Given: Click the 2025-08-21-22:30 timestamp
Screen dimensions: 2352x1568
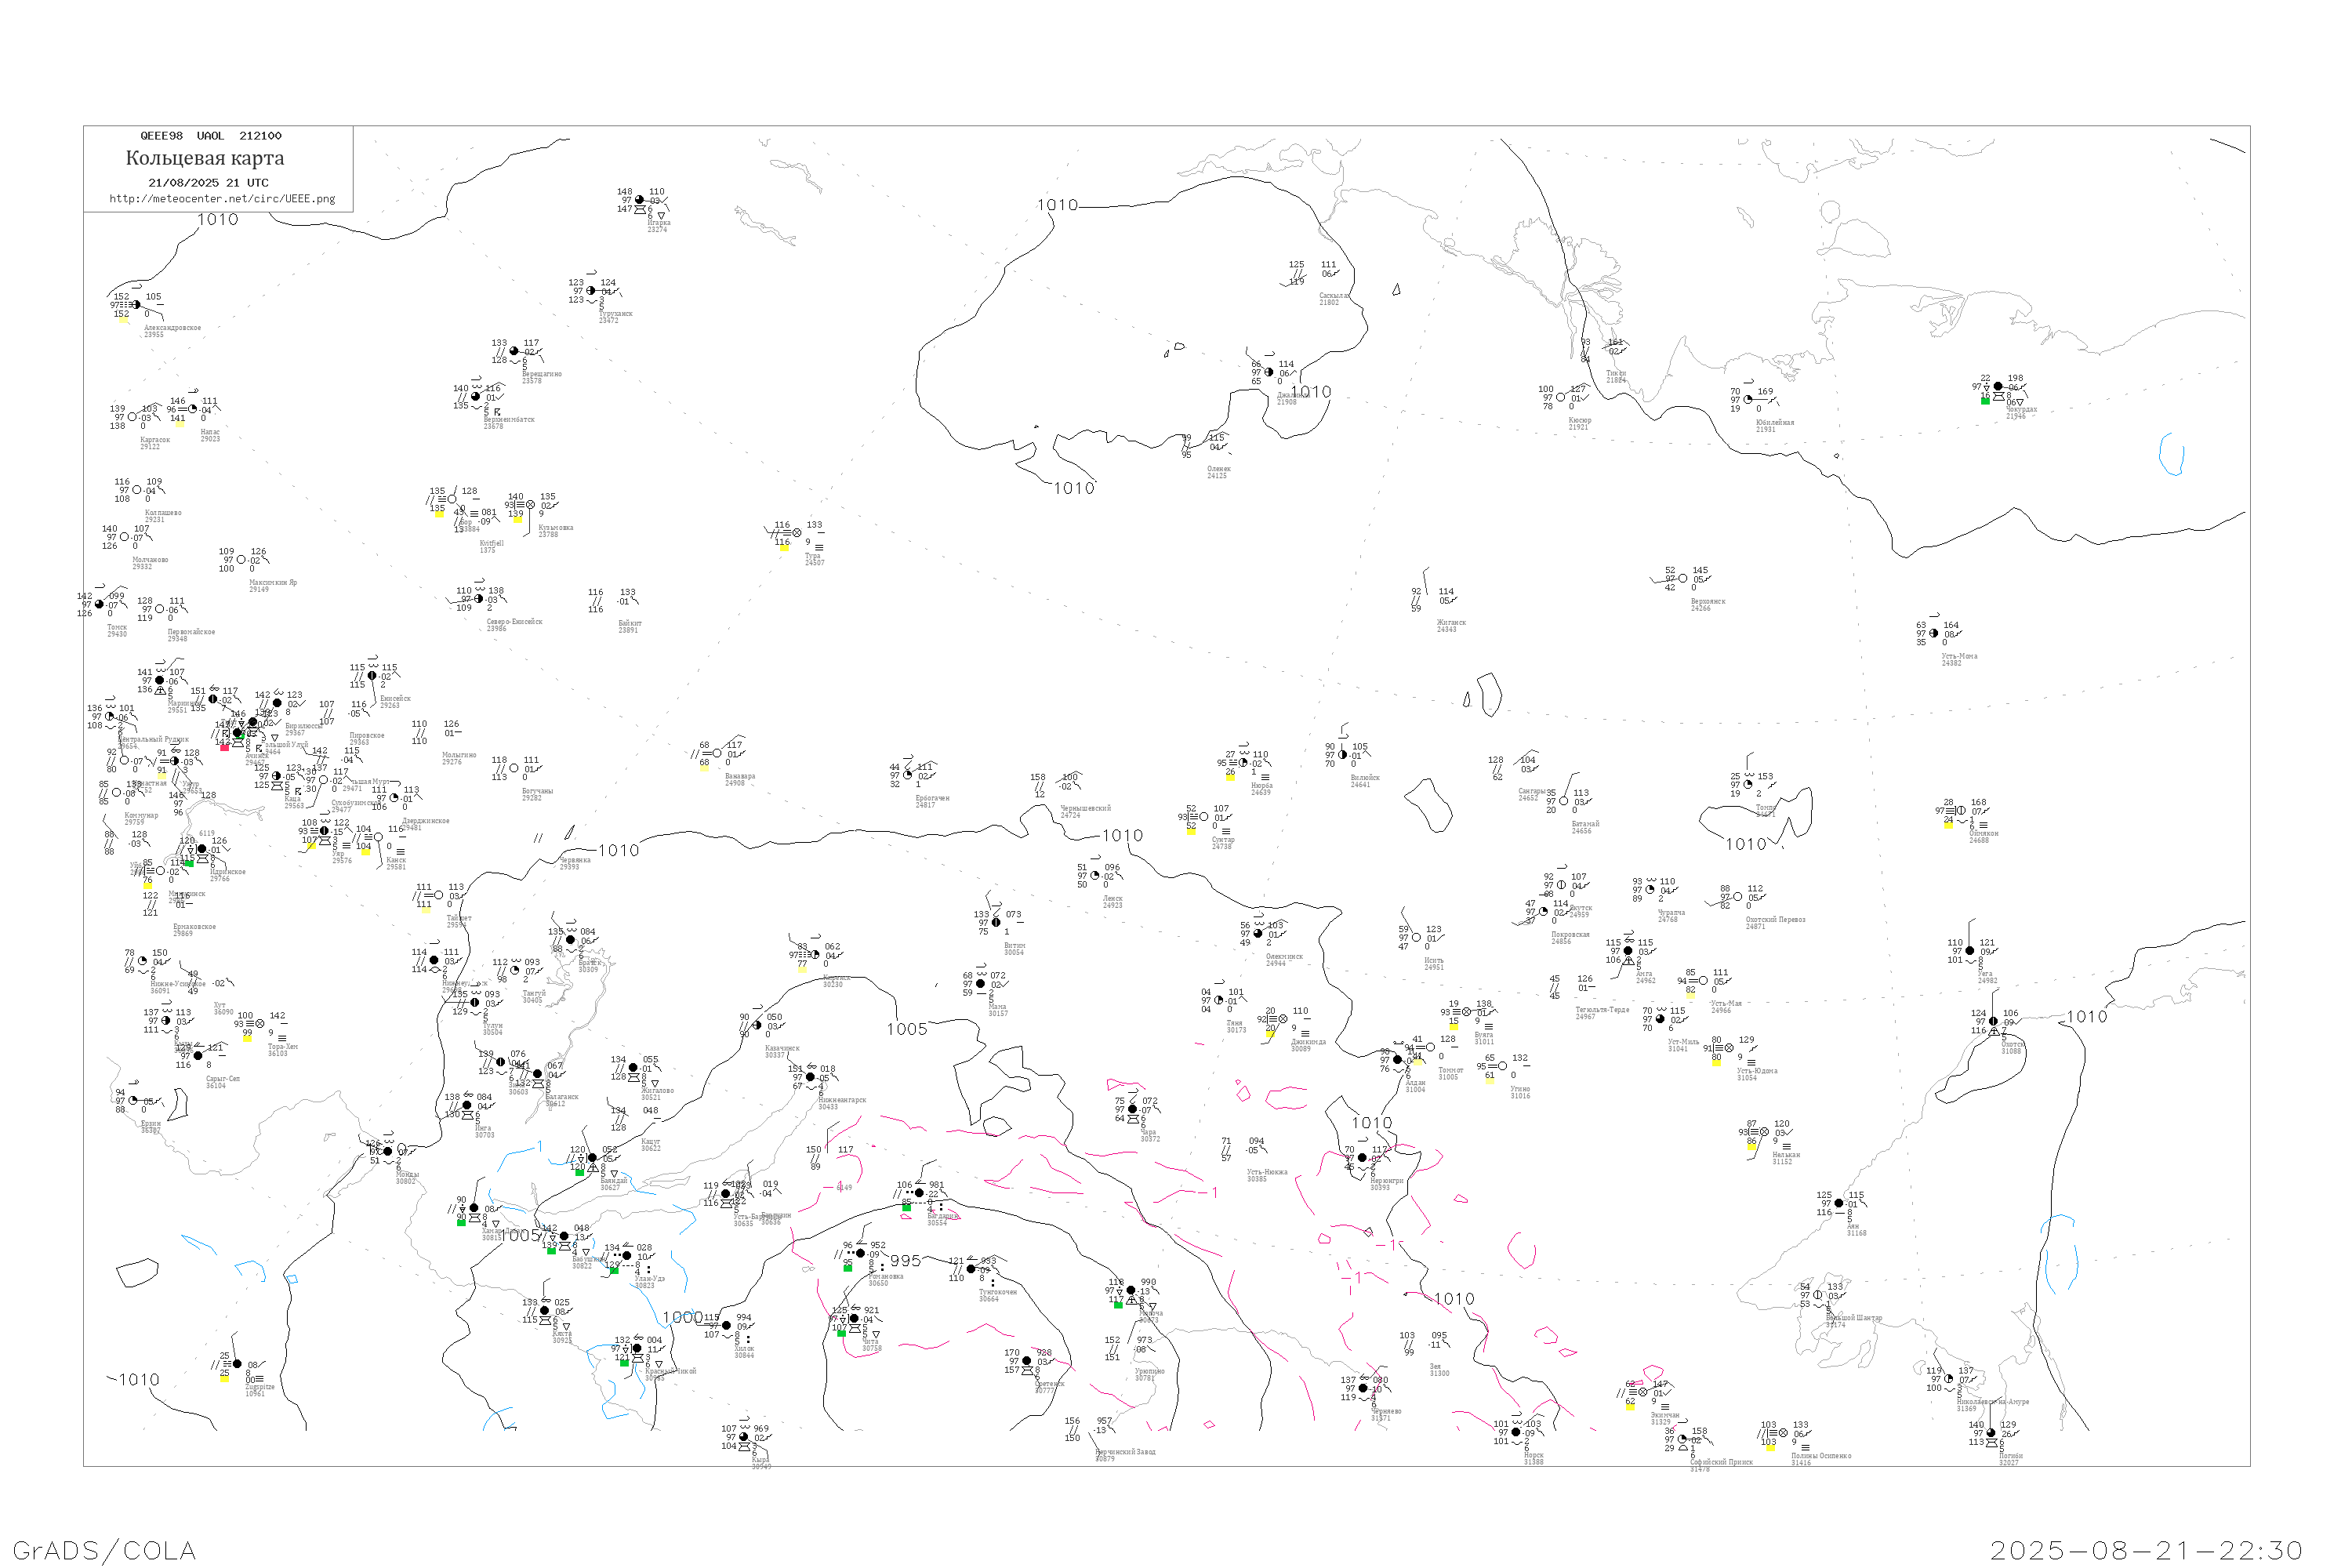Looking at the screenshot, I should [x=2146, y=1550].
